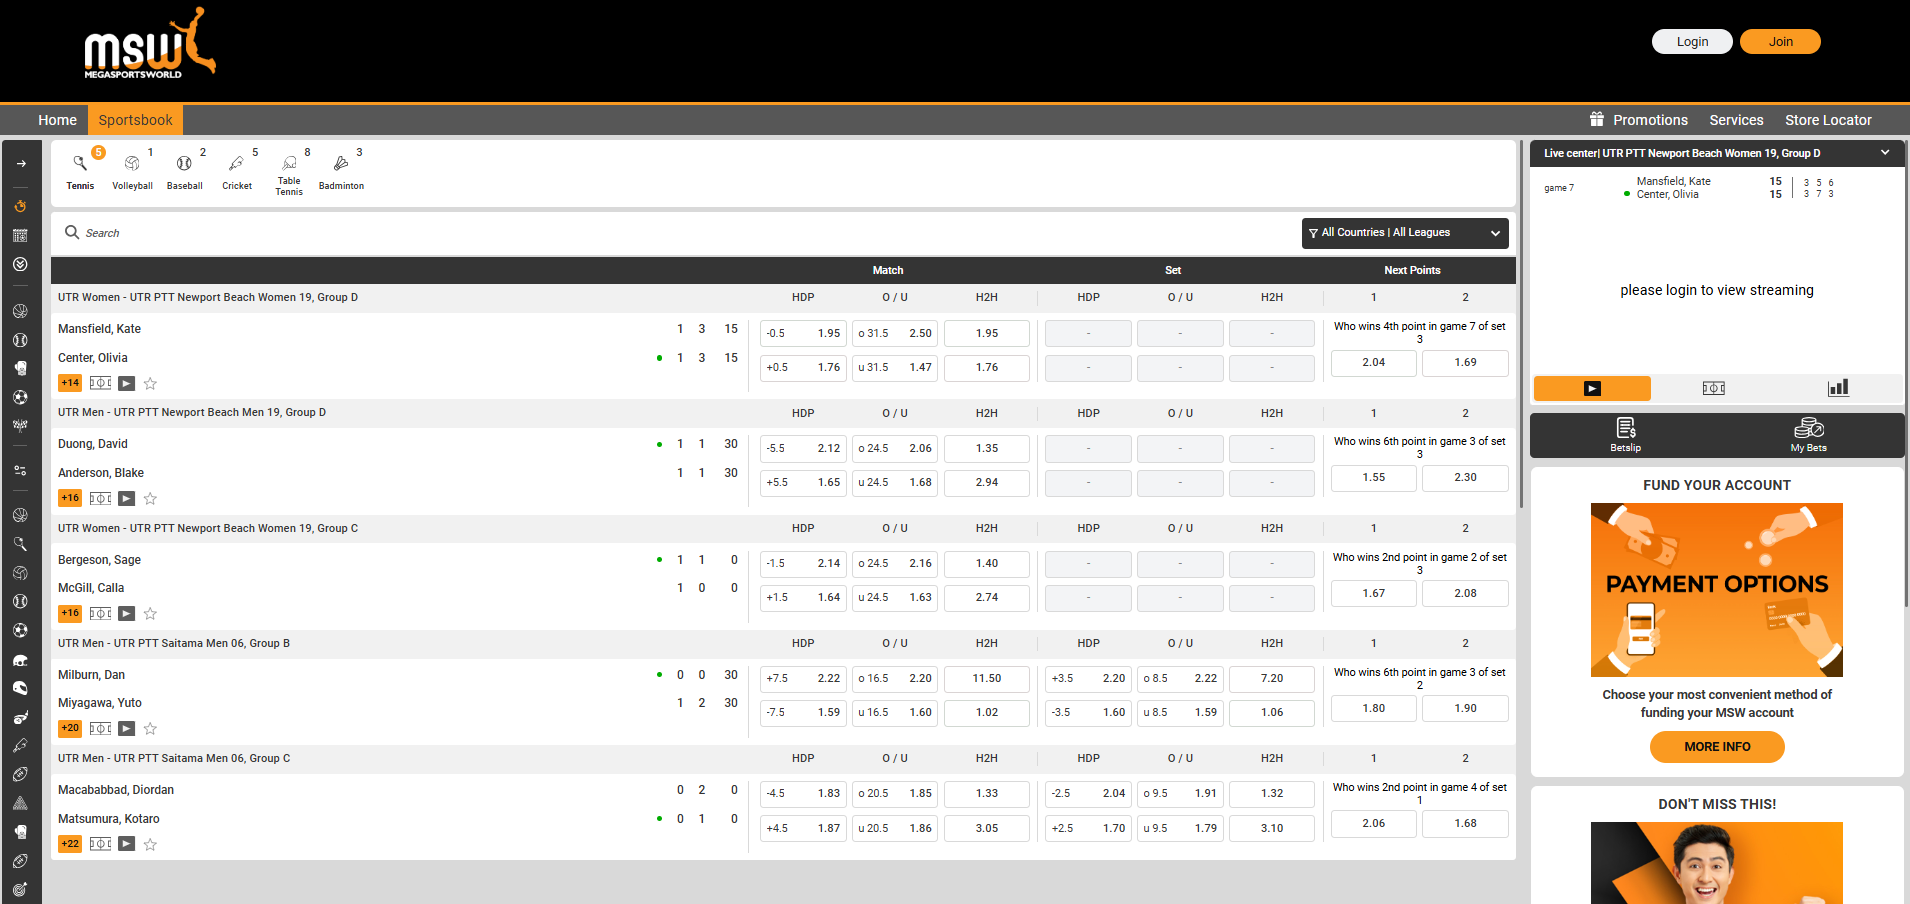The image size is (1910, 904).
Task: Select the motorsport helmet sidebar icon
Action: tap(21, 688)
